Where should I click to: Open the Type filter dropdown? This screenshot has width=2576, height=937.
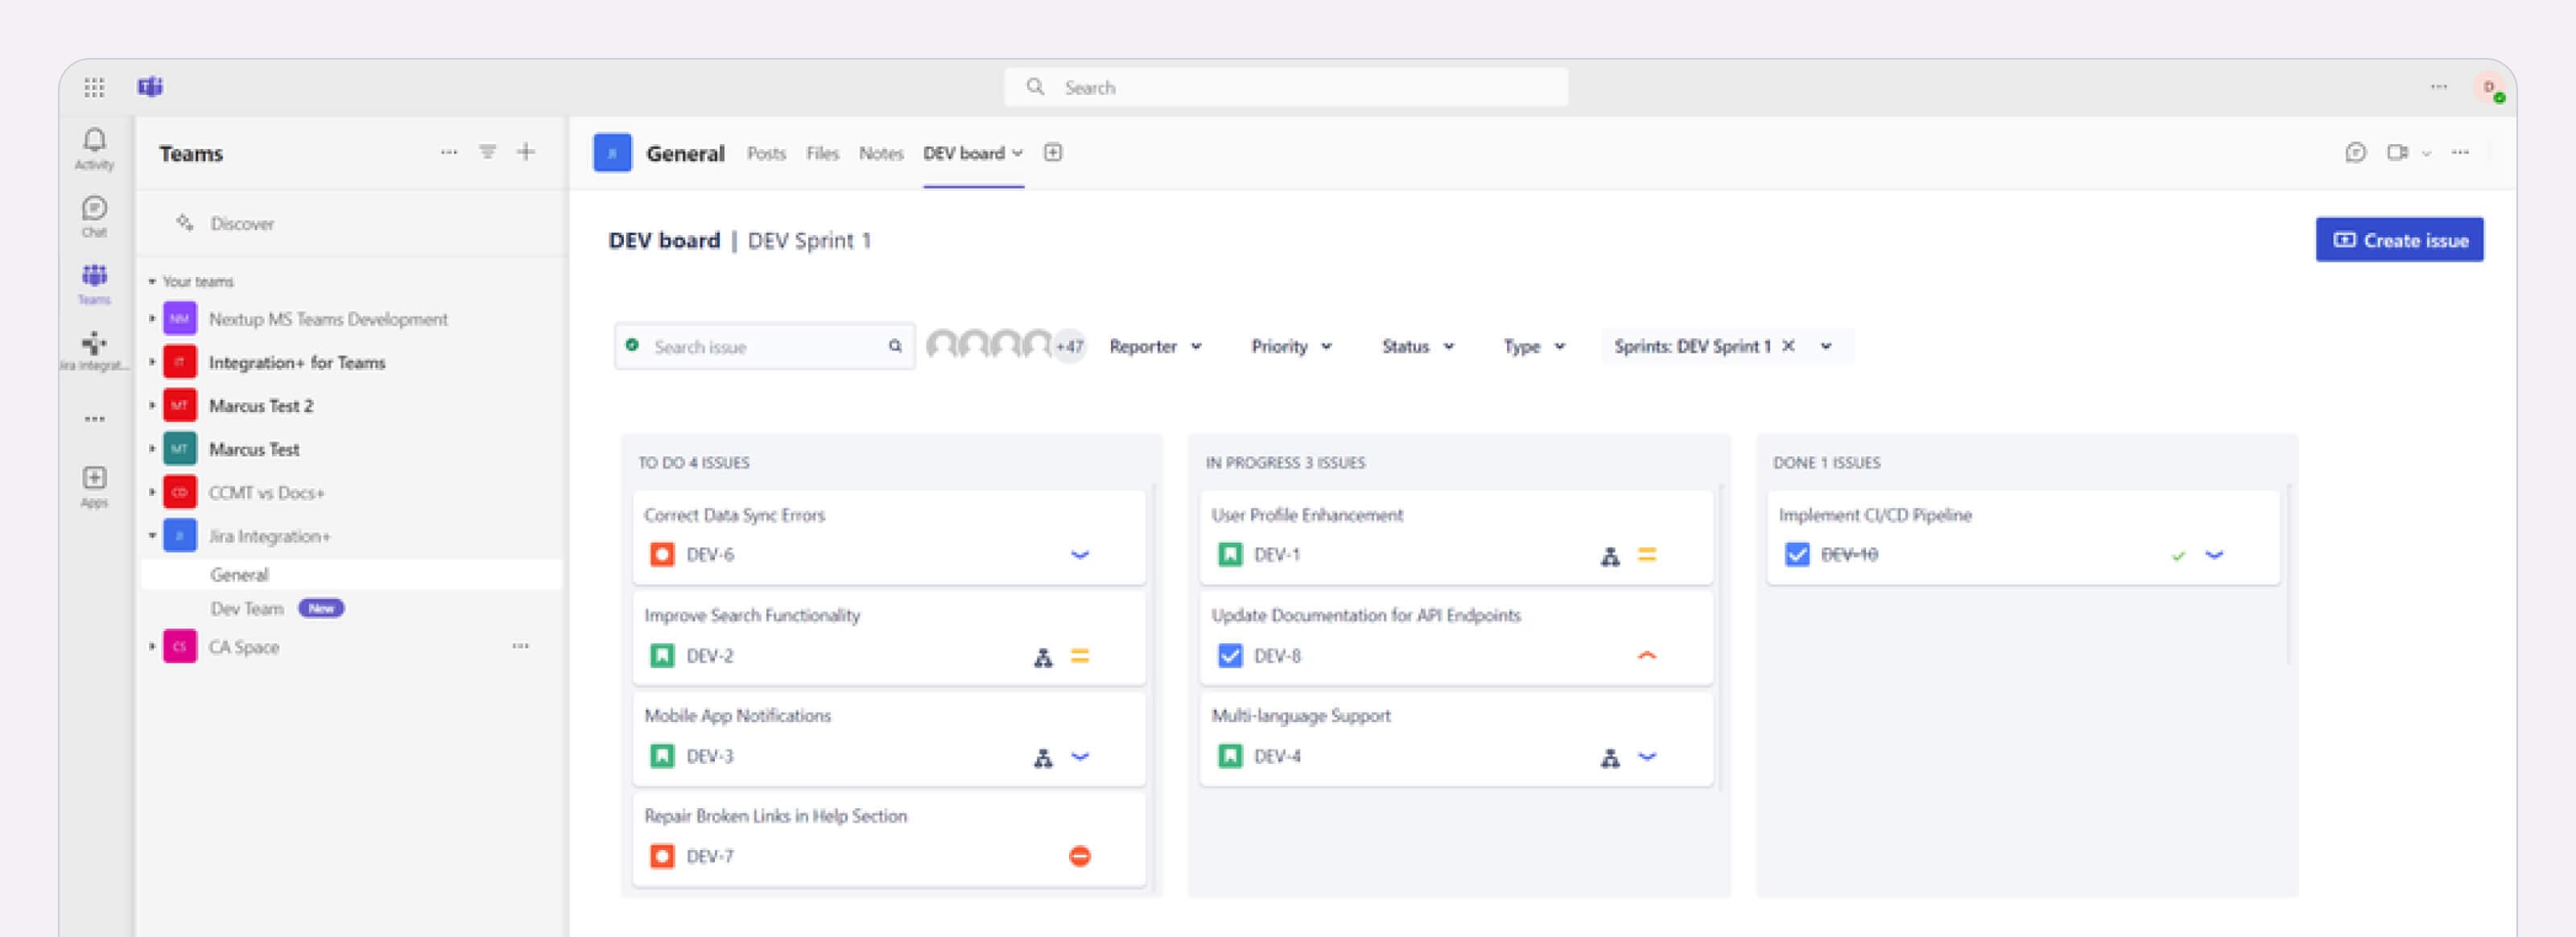(x=1534, y=346)
